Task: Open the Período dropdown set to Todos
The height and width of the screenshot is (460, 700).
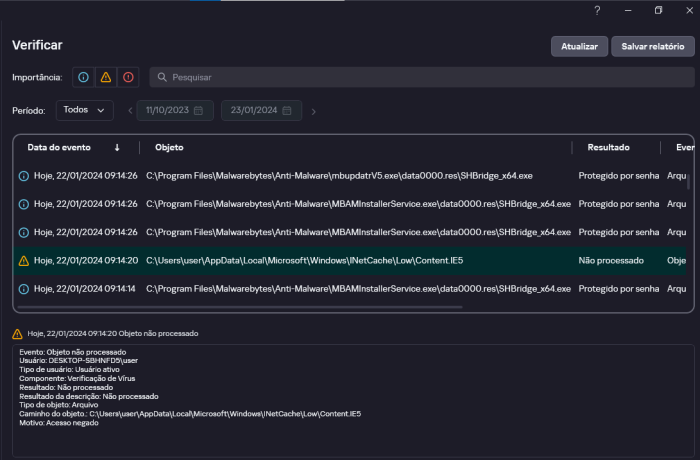Action: pyautogui.click(x=84, y=110)
